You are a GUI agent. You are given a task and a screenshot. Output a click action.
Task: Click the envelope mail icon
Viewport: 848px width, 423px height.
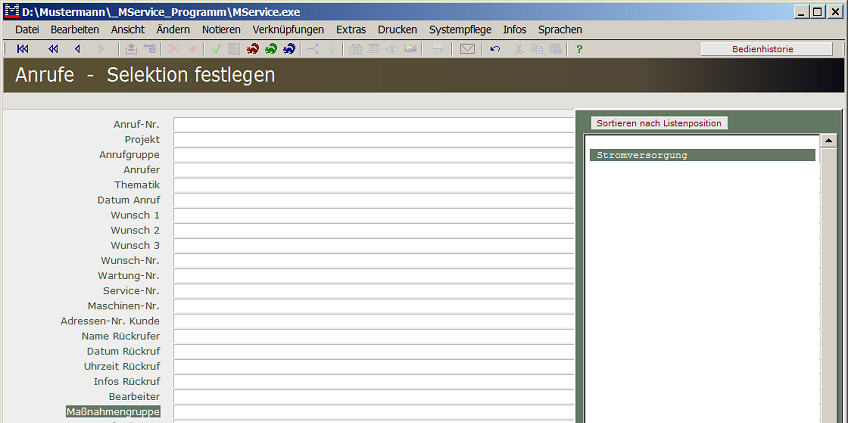(467, 49)
